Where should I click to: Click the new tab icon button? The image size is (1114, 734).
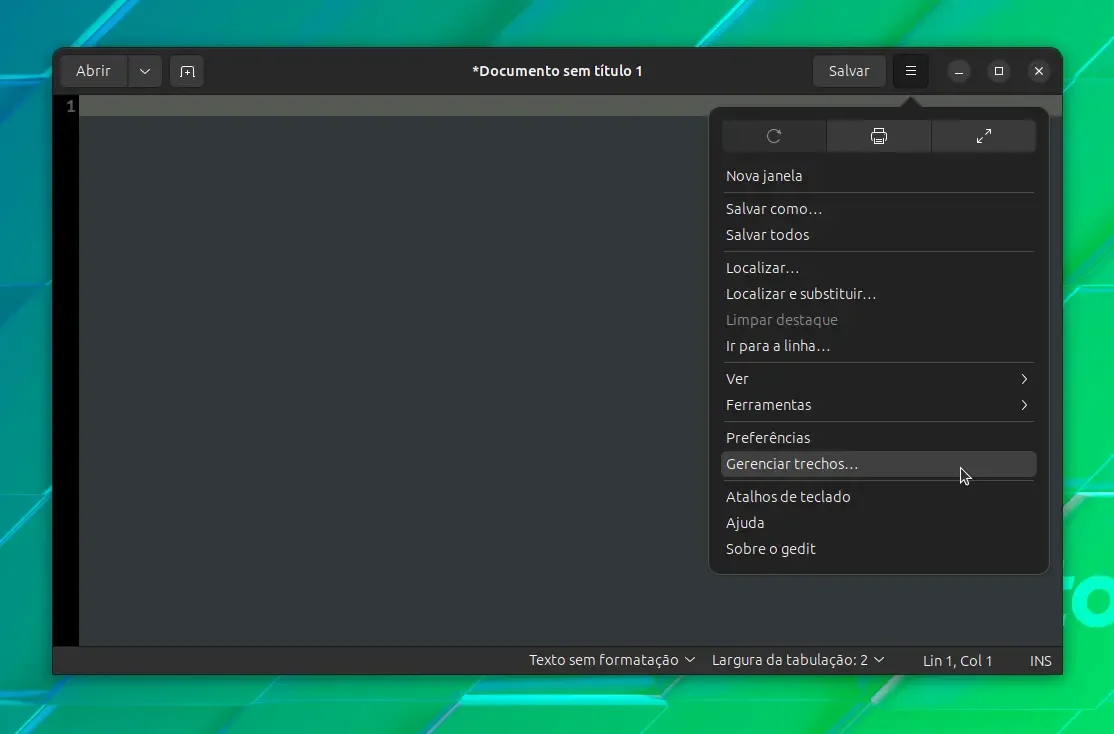187,71
